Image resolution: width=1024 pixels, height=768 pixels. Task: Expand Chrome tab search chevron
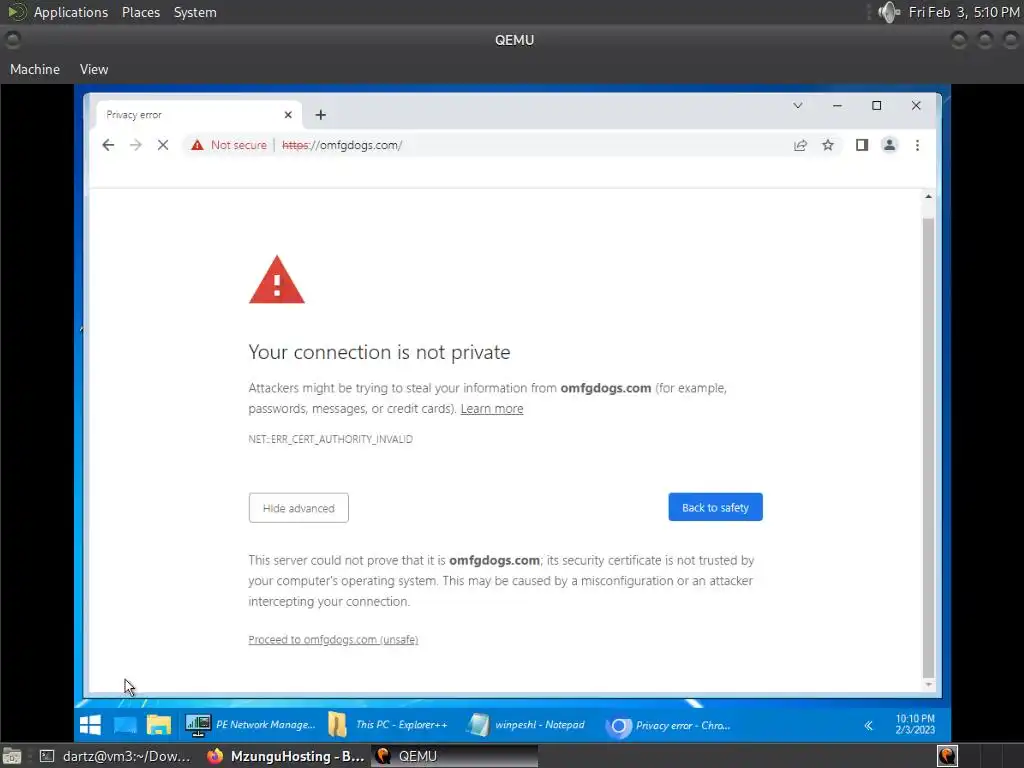pyautogui.click(x=798, y=106)
